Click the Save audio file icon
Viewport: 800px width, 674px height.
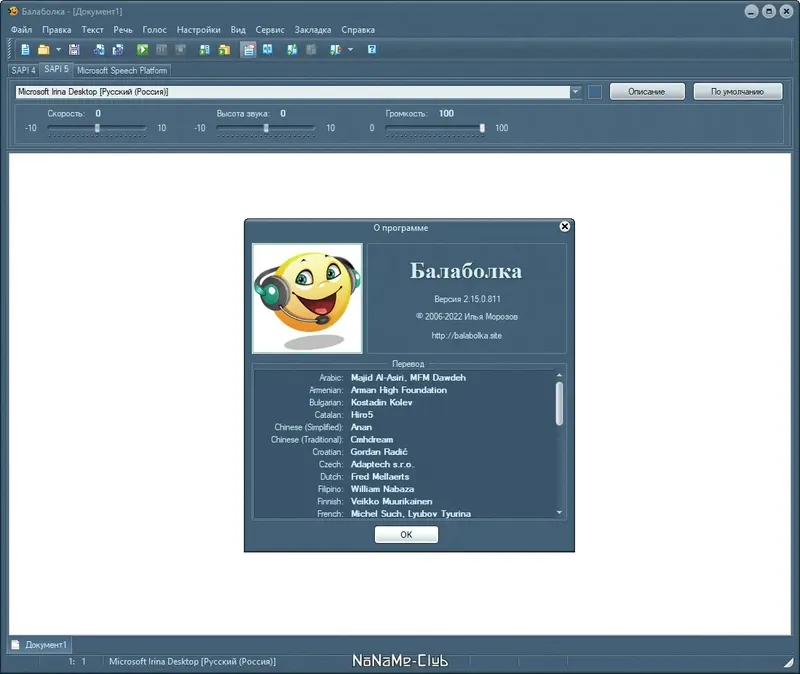point(99,49)
